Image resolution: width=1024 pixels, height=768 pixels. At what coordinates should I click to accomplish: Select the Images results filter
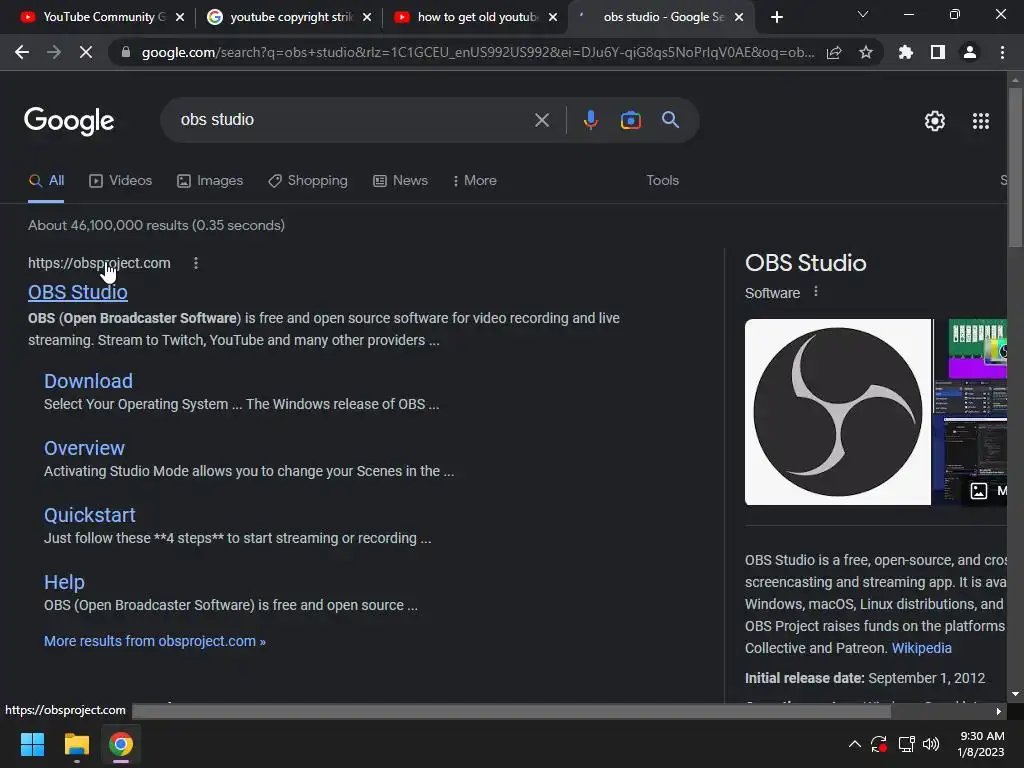pos(210,181)
